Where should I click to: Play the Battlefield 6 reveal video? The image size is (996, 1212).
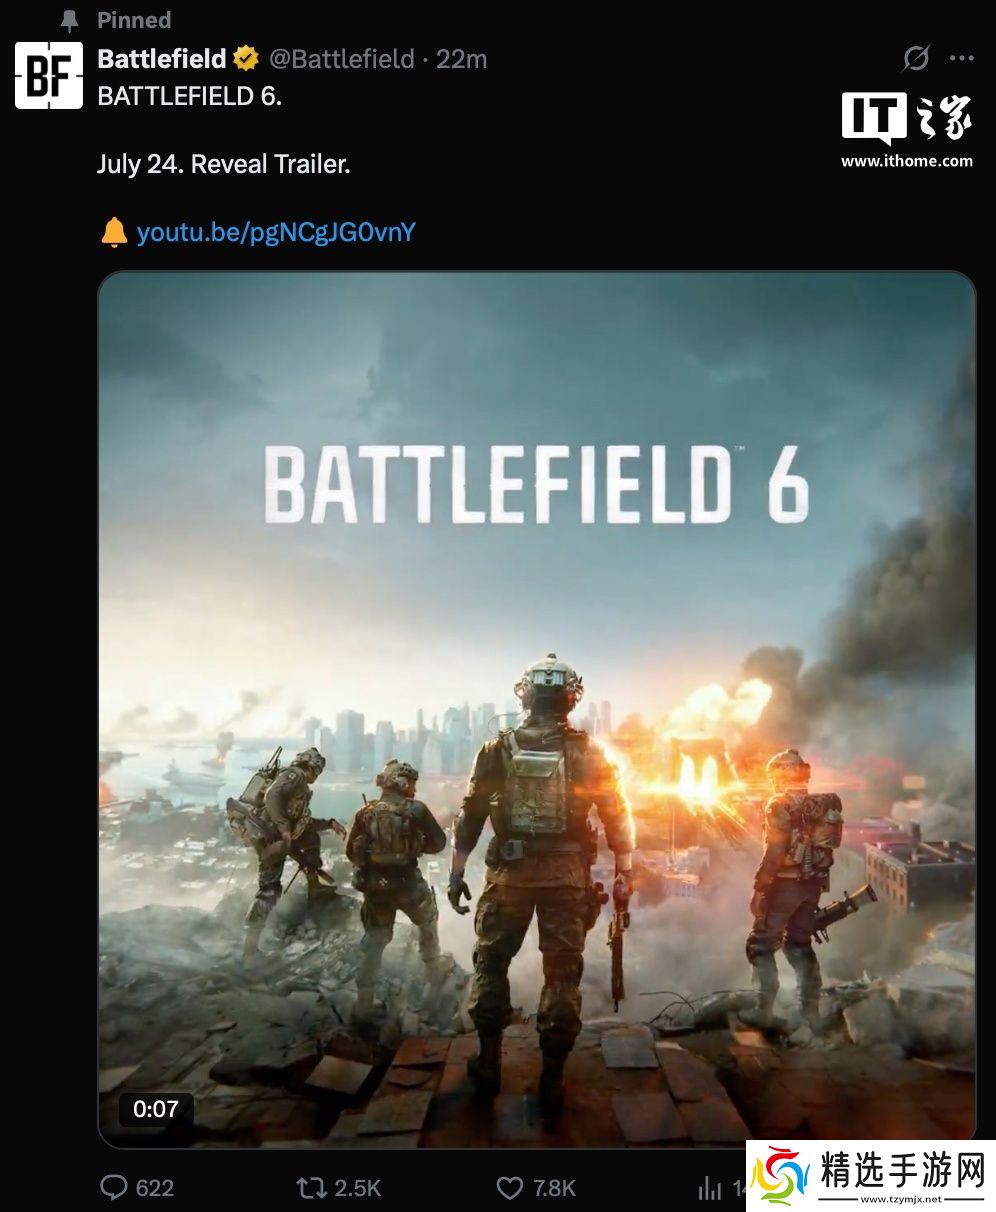pyautogui.click(x=536, y=709)
